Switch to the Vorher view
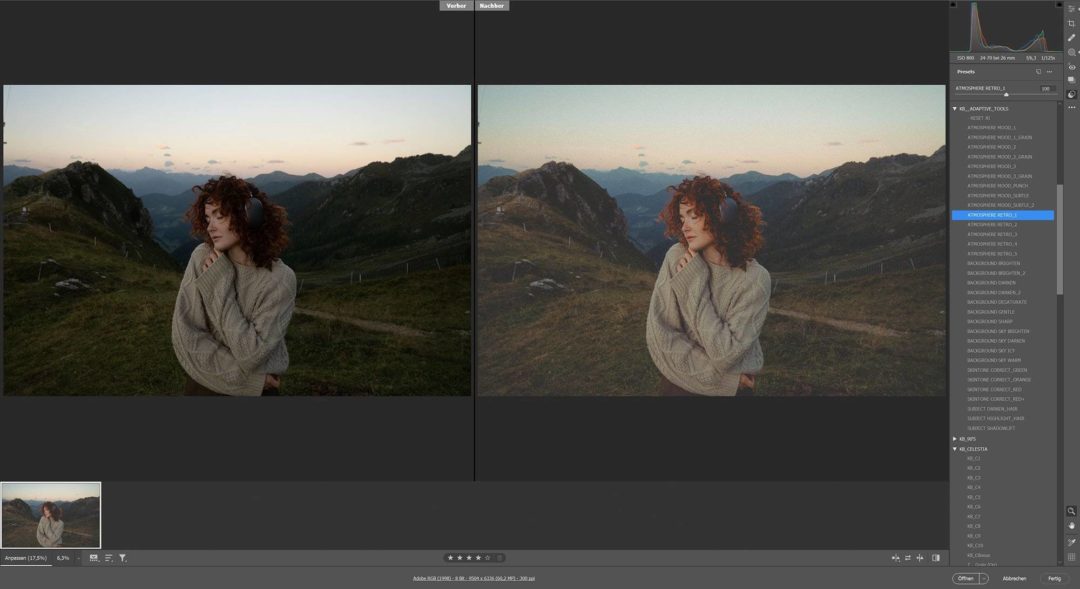 click(x=455, y=5)
